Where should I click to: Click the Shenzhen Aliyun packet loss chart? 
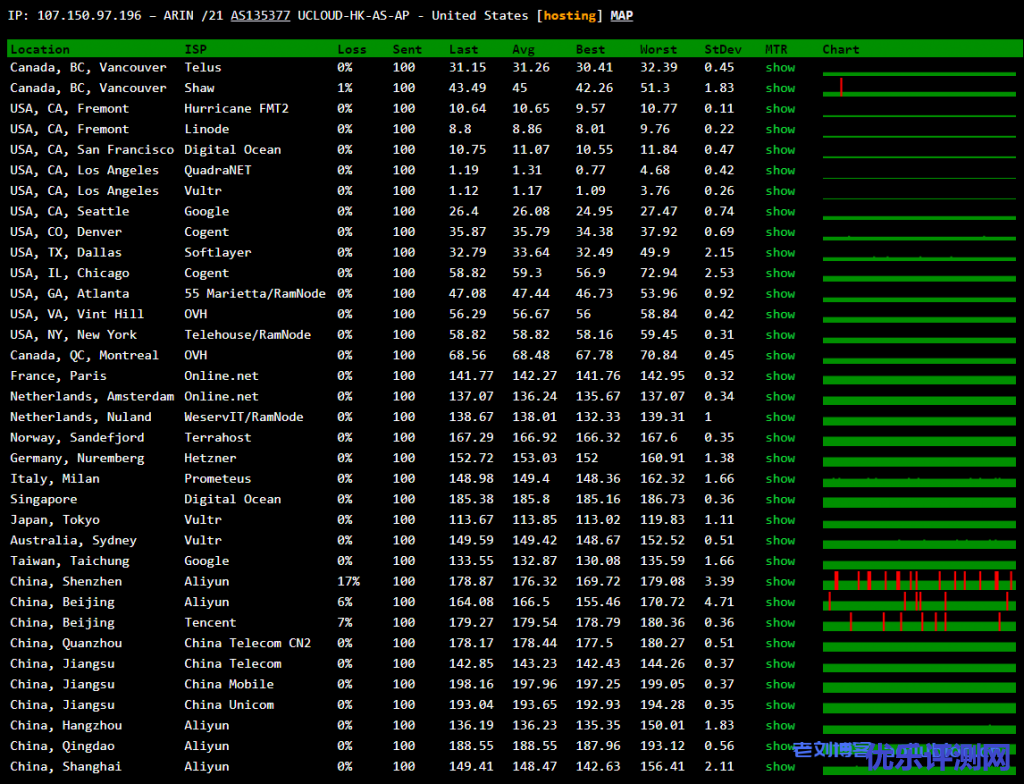pos(918,581)
